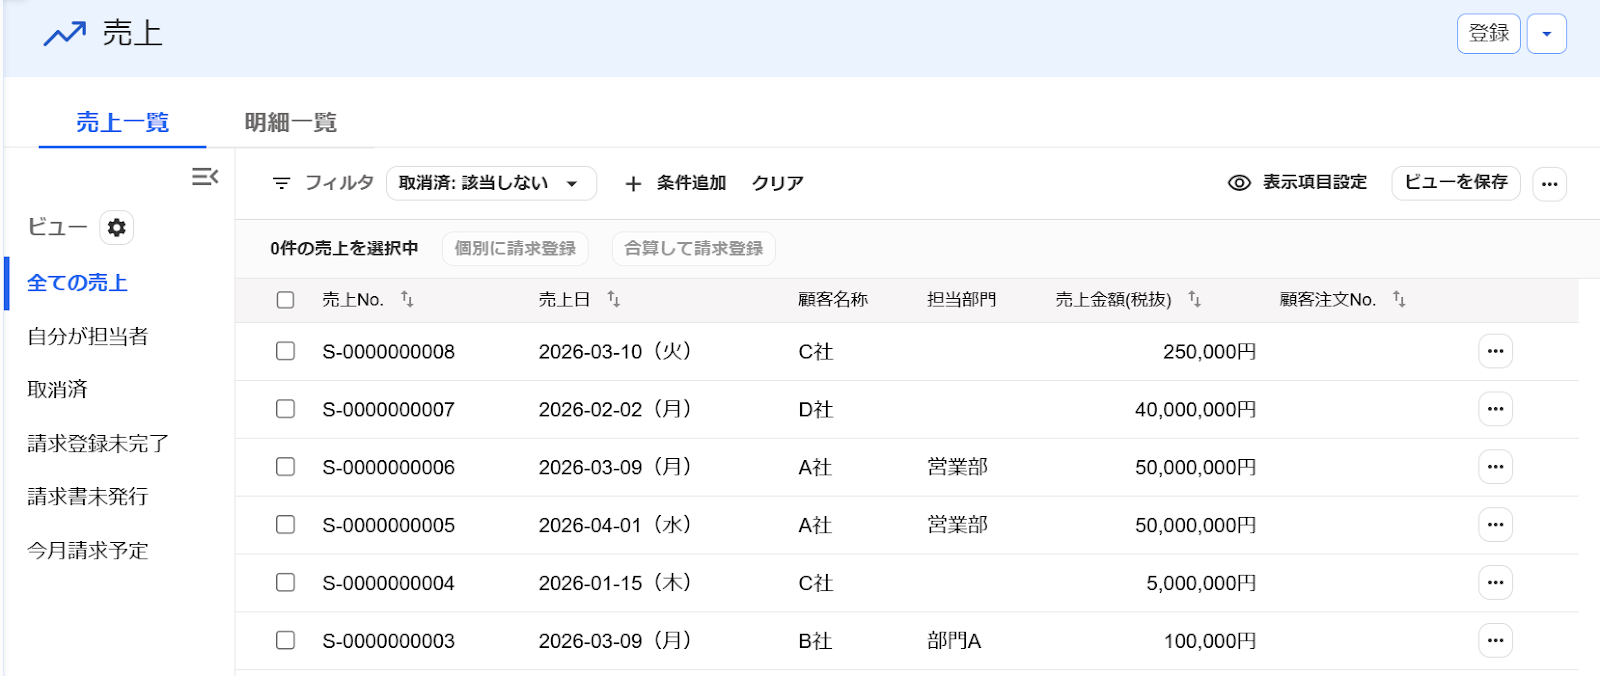Sort by 売上No. column arrows
The image size is (1600, 676).
tap(407, 299)
